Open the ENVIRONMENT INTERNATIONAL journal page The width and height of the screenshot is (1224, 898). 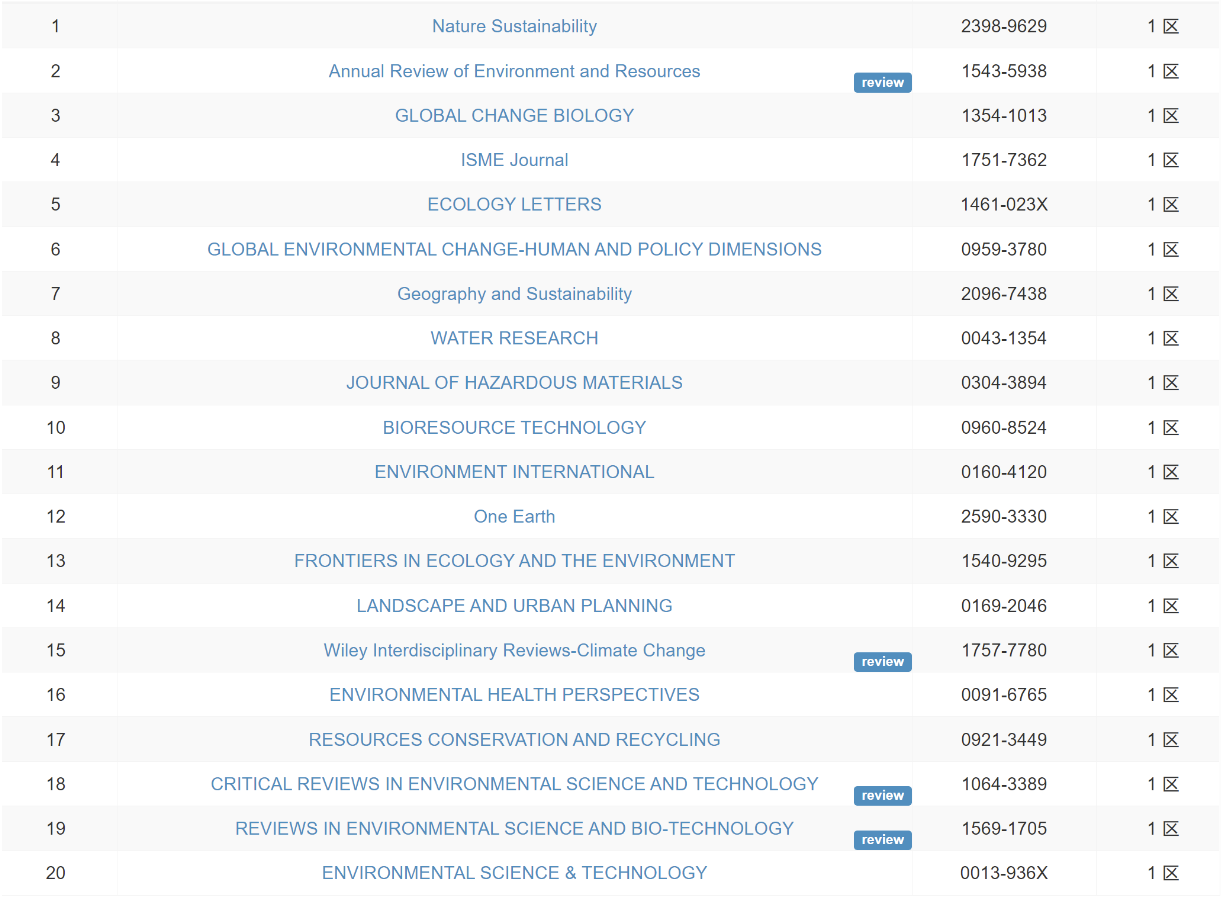[x=514, y=471]
